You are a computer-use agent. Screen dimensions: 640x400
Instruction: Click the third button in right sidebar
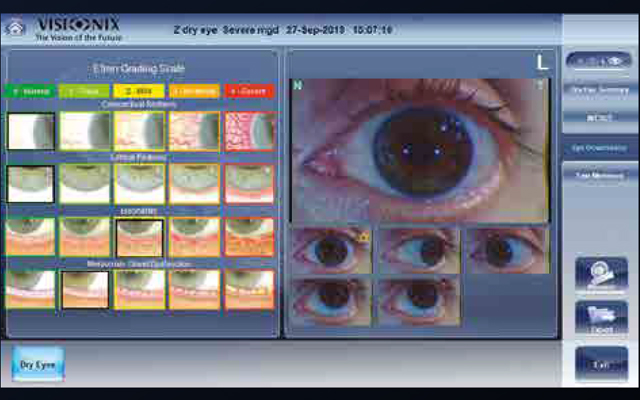coord(599,119)
